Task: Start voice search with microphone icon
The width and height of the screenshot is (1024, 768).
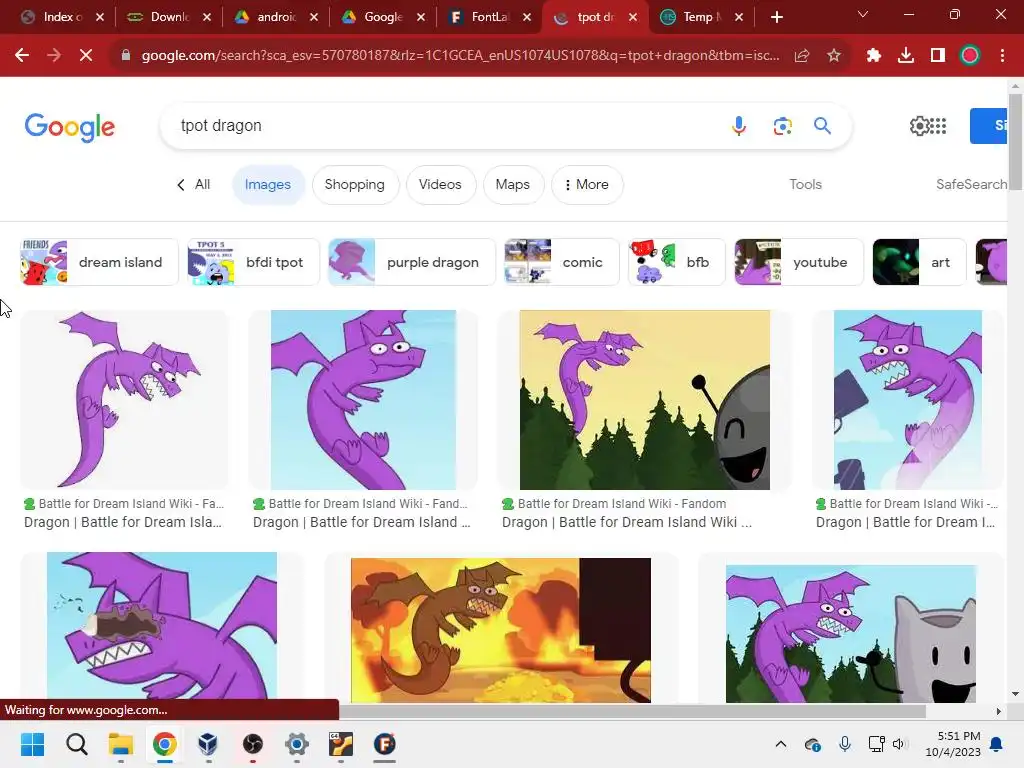Action: (x=739, y=125)
